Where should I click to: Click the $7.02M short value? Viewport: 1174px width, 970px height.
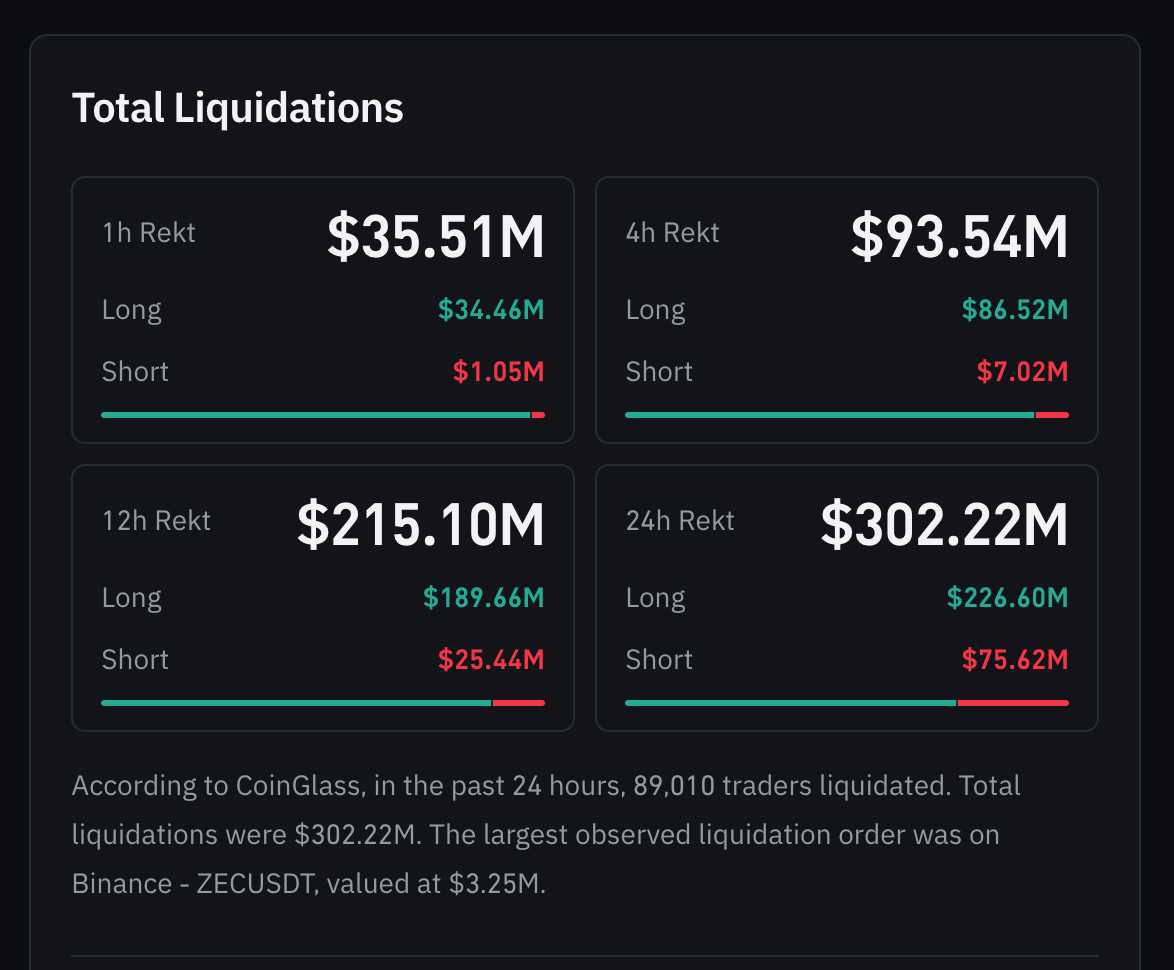click(1023, 372)
